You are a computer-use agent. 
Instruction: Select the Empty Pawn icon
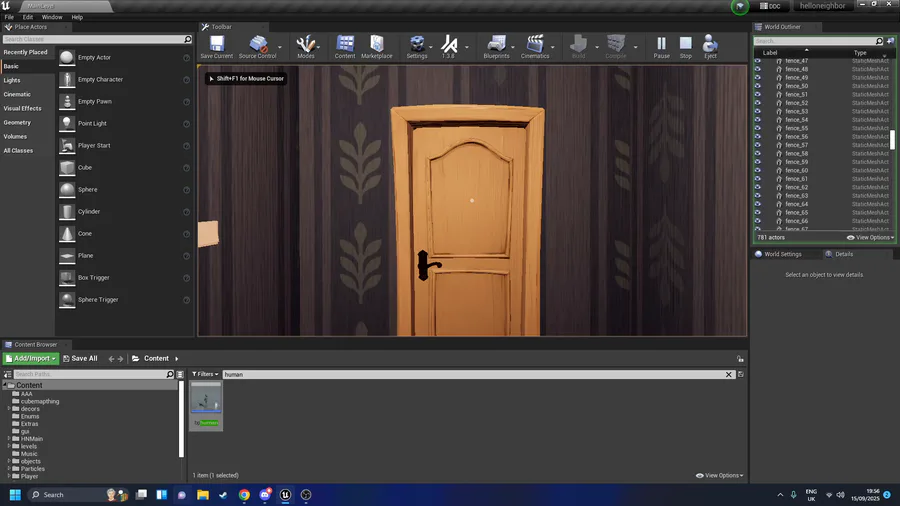pos(67,102)
